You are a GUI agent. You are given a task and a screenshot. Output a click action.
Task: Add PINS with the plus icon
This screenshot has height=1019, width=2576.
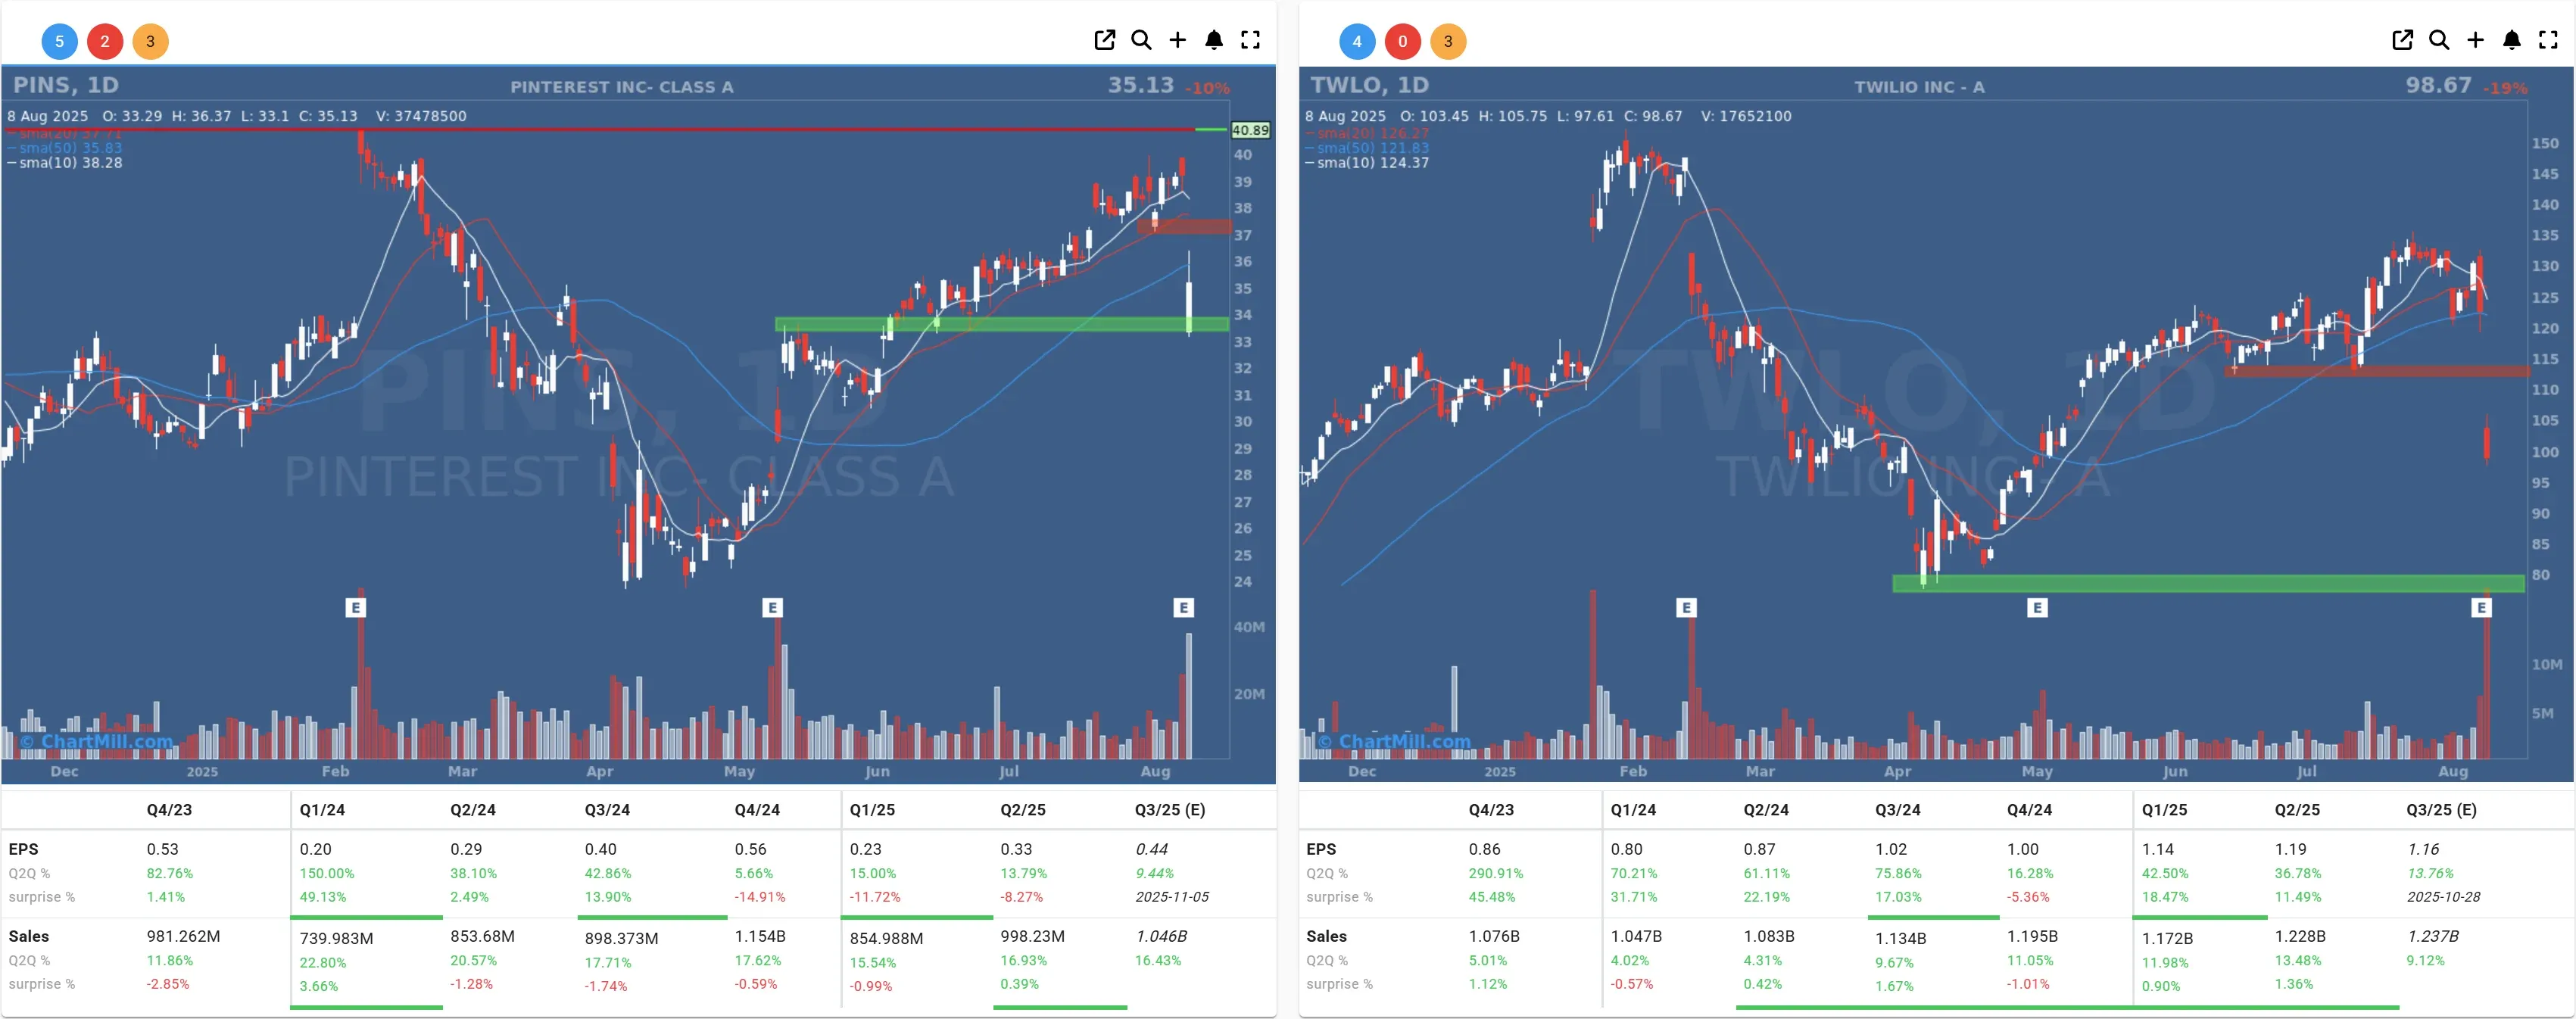pos(1177,40)
